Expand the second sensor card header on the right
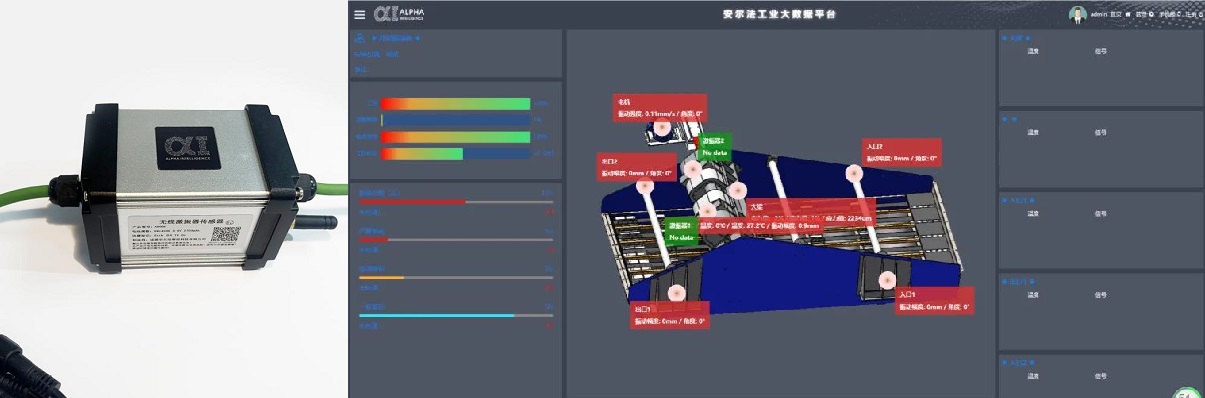 pyautogui.click(x=1011, y=119)
